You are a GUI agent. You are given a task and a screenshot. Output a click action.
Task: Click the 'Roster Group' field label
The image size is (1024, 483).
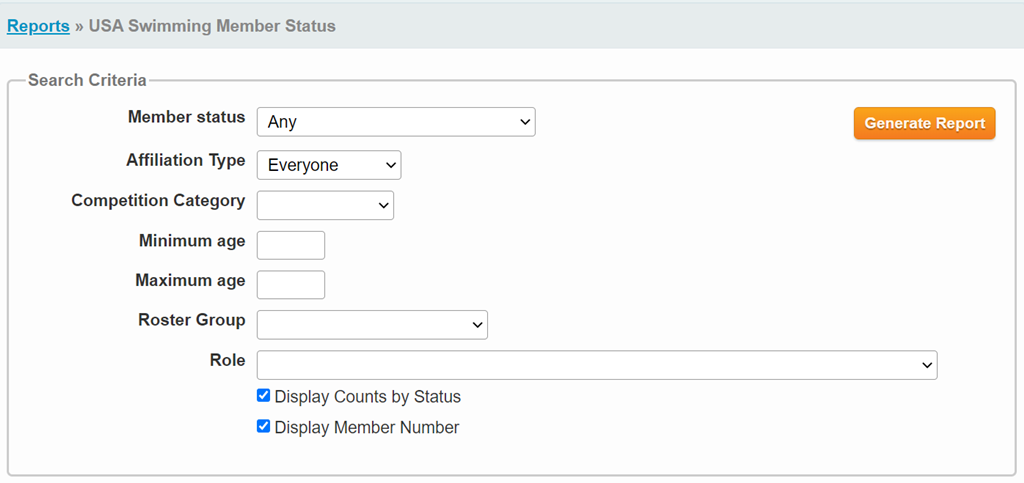191,320
